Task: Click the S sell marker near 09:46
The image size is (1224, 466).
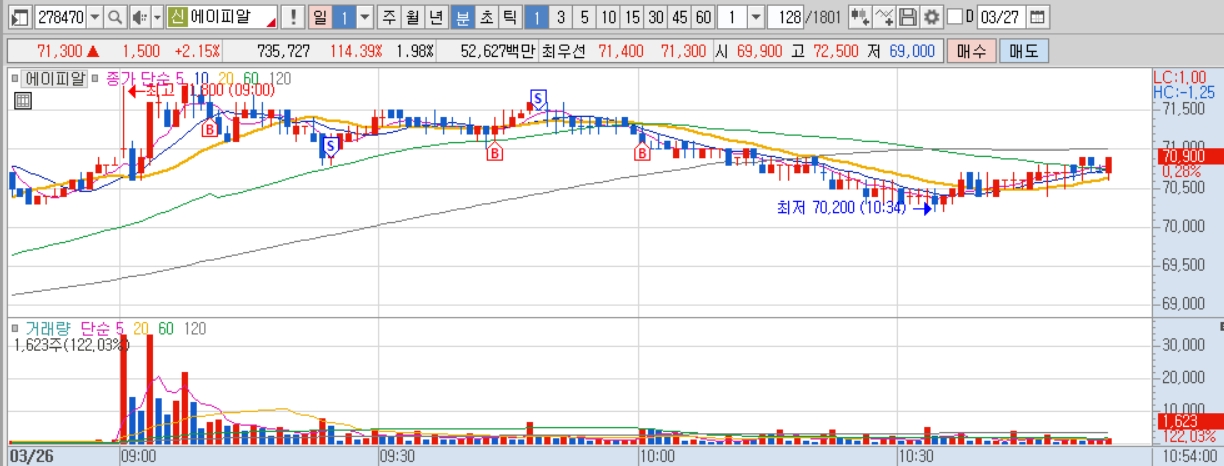Action: 538,97
